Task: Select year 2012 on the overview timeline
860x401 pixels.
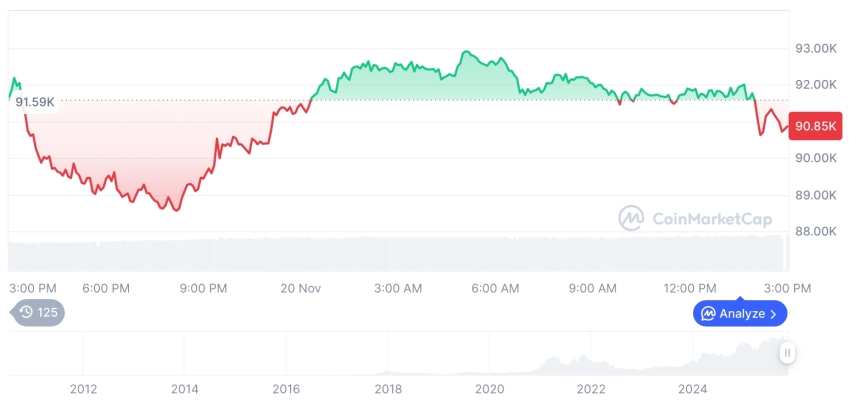Action: [83, 389]
